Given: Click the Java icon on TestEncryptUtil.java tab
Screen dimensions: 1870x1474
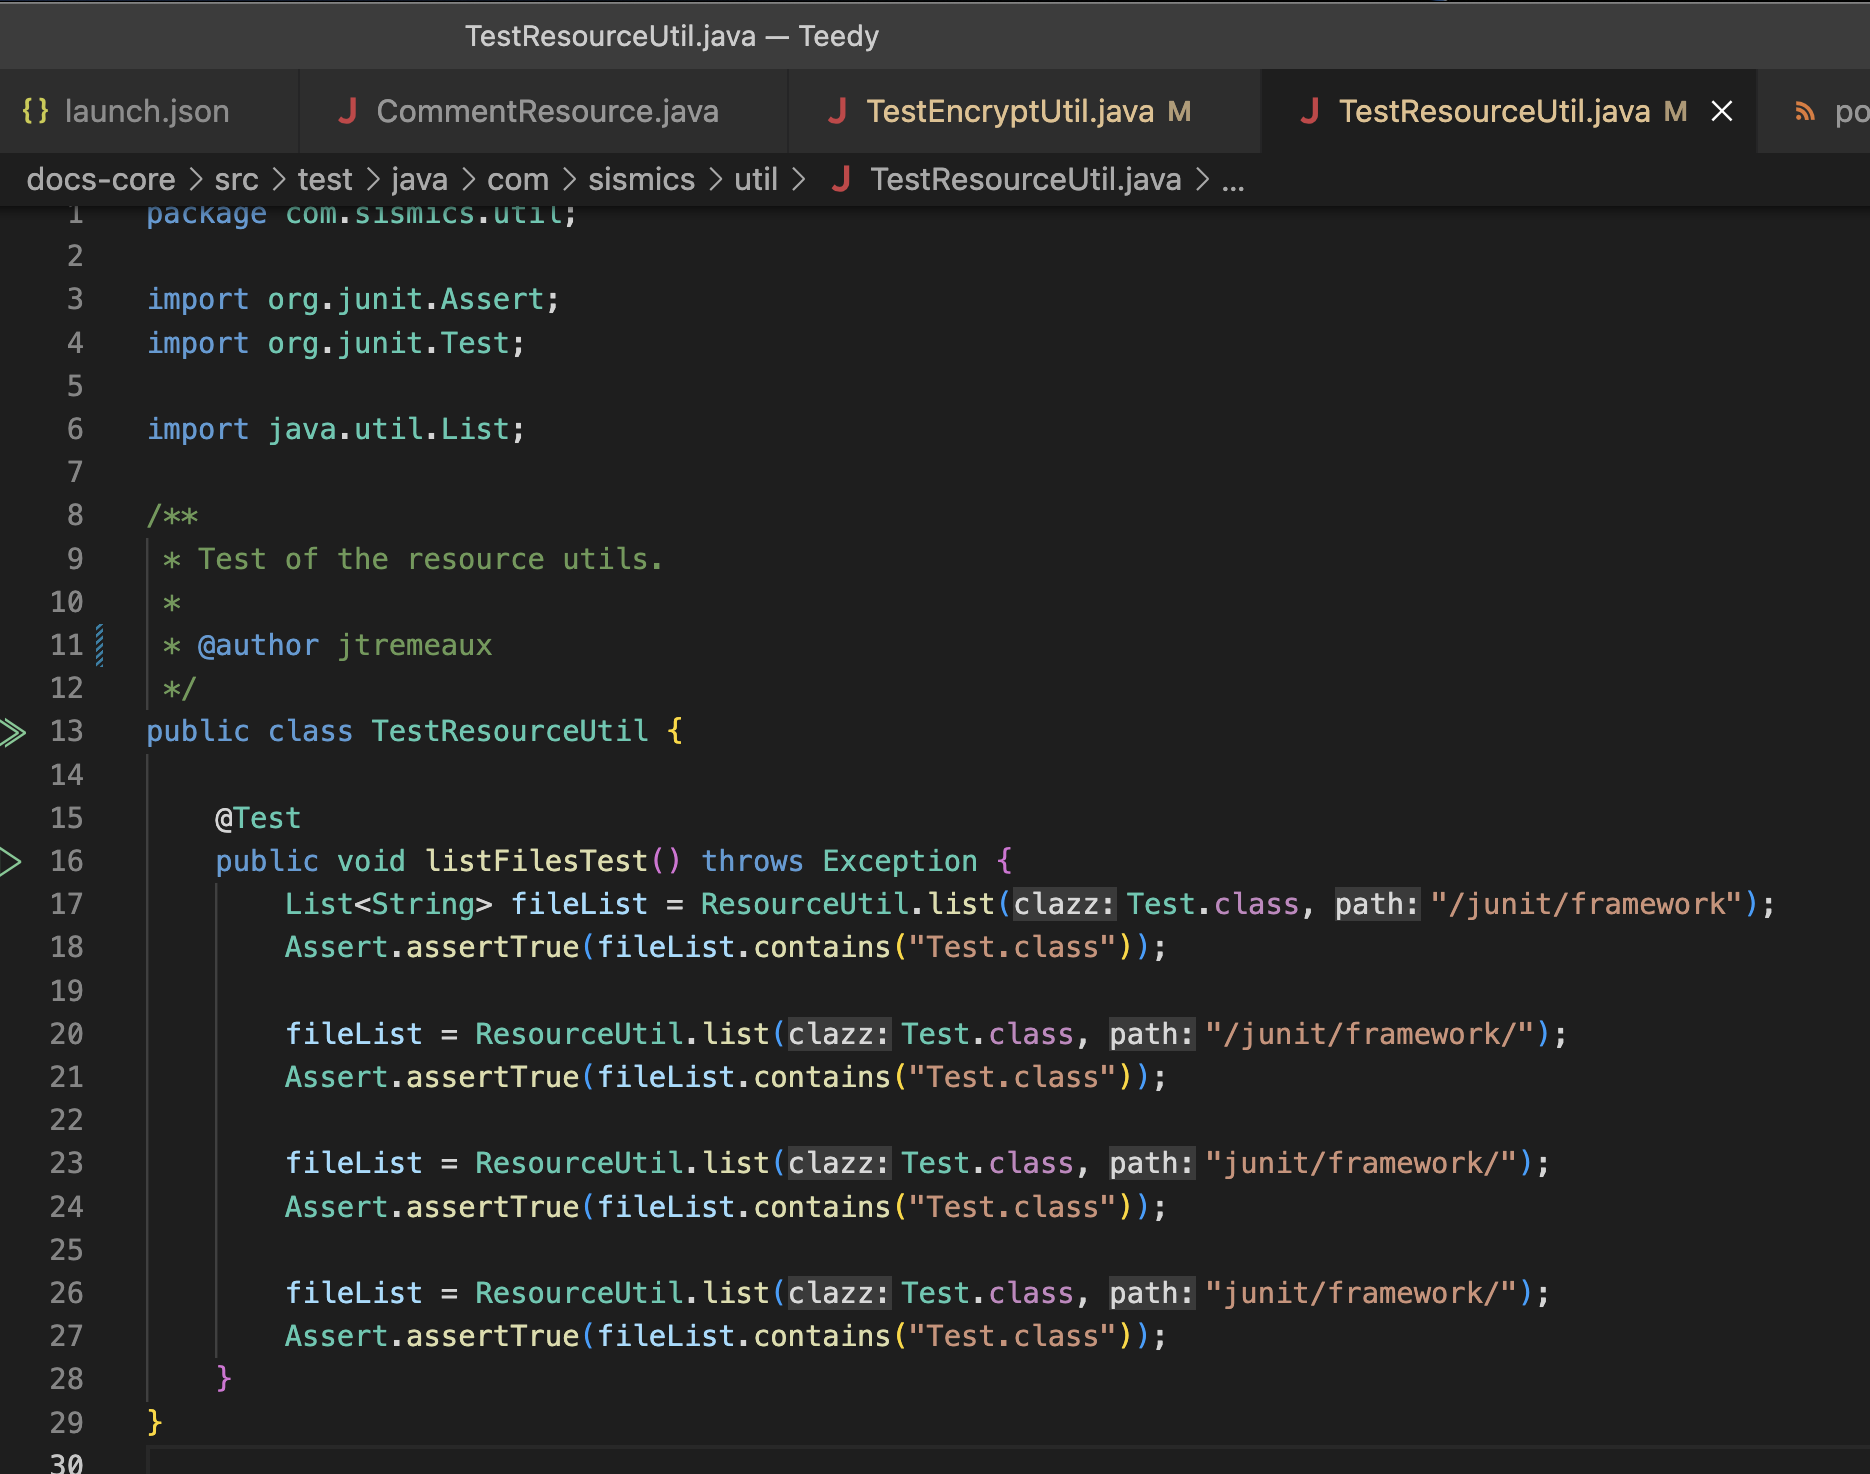Looking at the screenshot, I should [x=838, y=111].
